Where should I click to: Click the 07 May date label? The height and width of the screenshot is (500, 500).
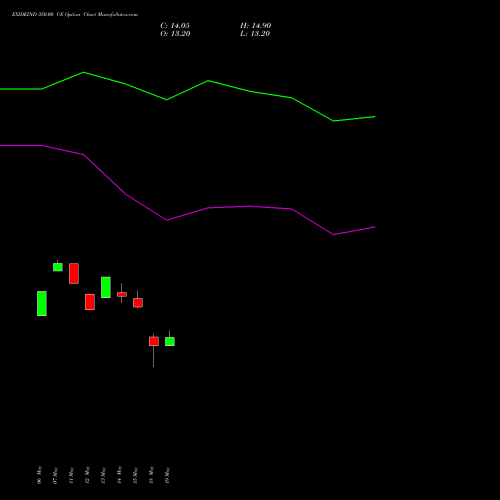pyautogui.click(x=55, y=475)
